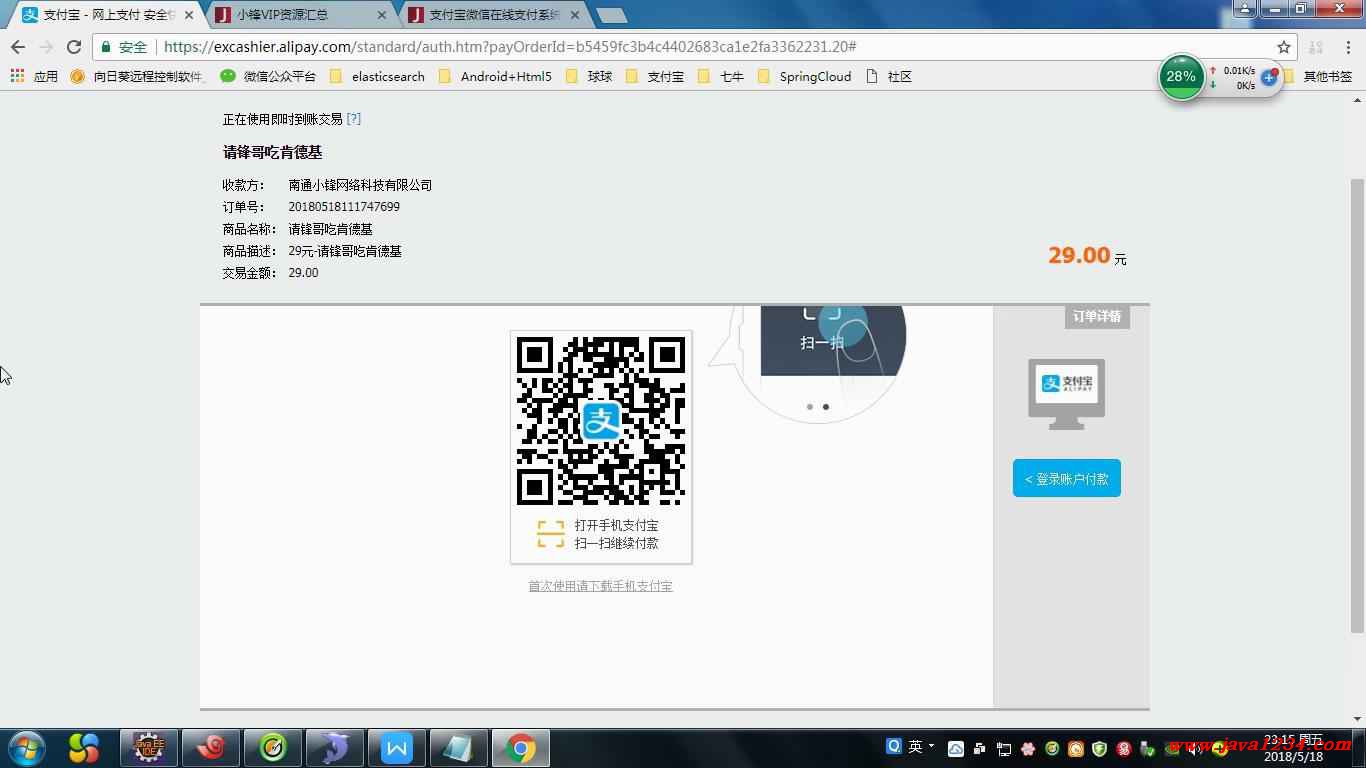Click the Alipay logo inside the QR code
Viewport: 1366px width, 768px height.
click(601, 420)
